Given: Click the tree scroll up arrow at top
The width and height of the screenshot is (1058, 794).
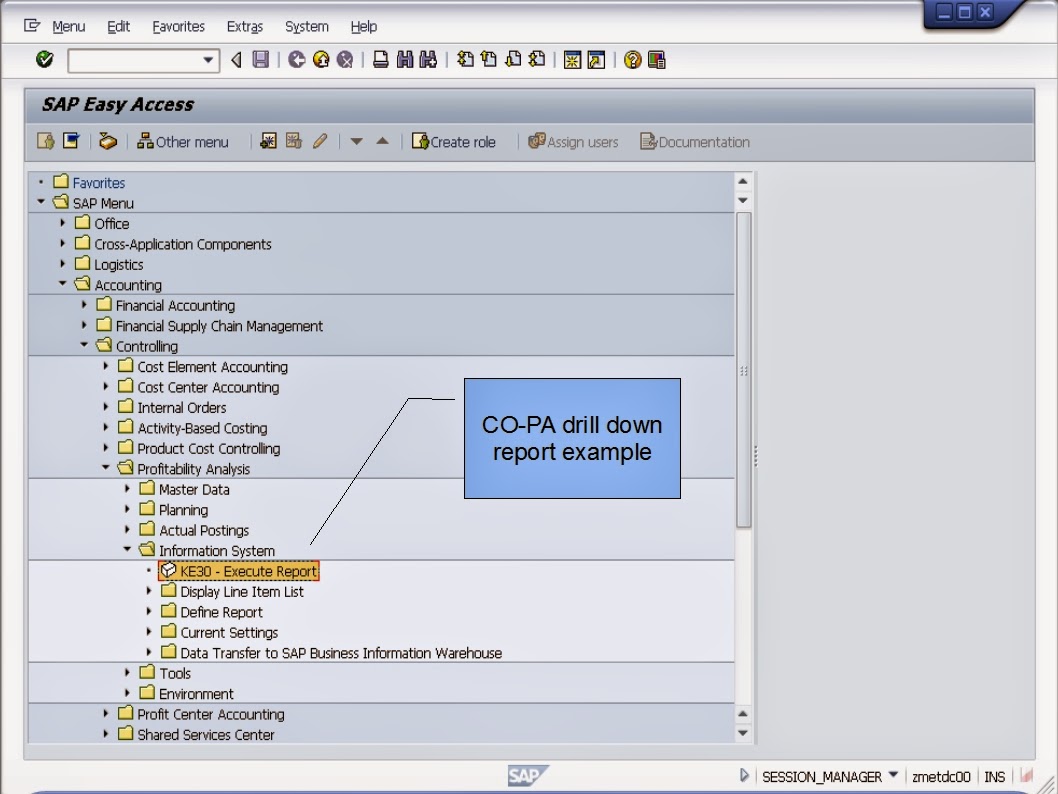Looking at the screenshot, I should pos(743,181).
